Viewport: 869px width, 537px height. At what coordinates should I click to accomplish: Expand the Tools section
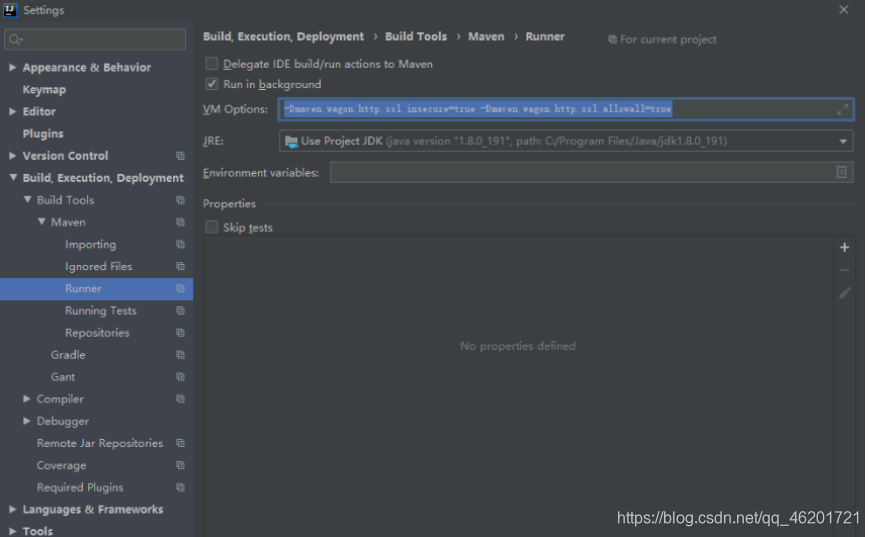pos(12,531)
